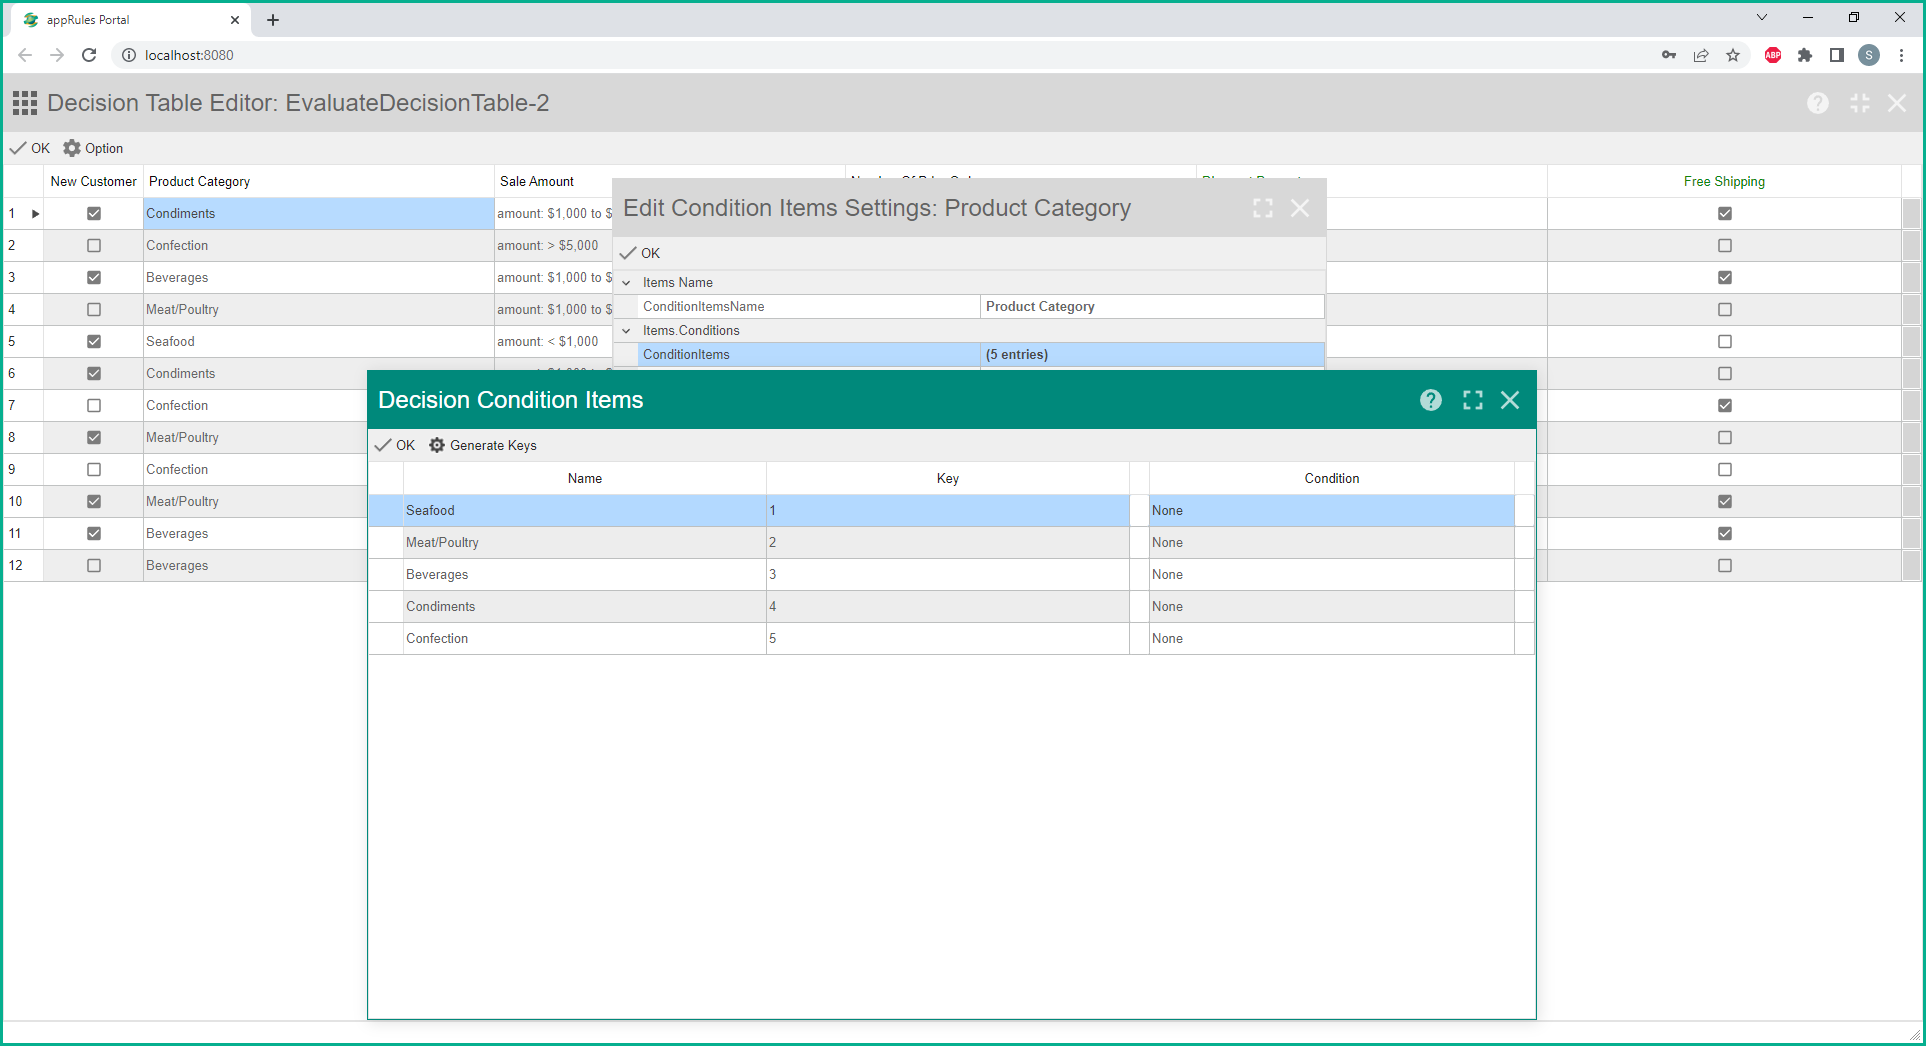
Task: Edit the Product Category name value field
Action: [1152, 306]
